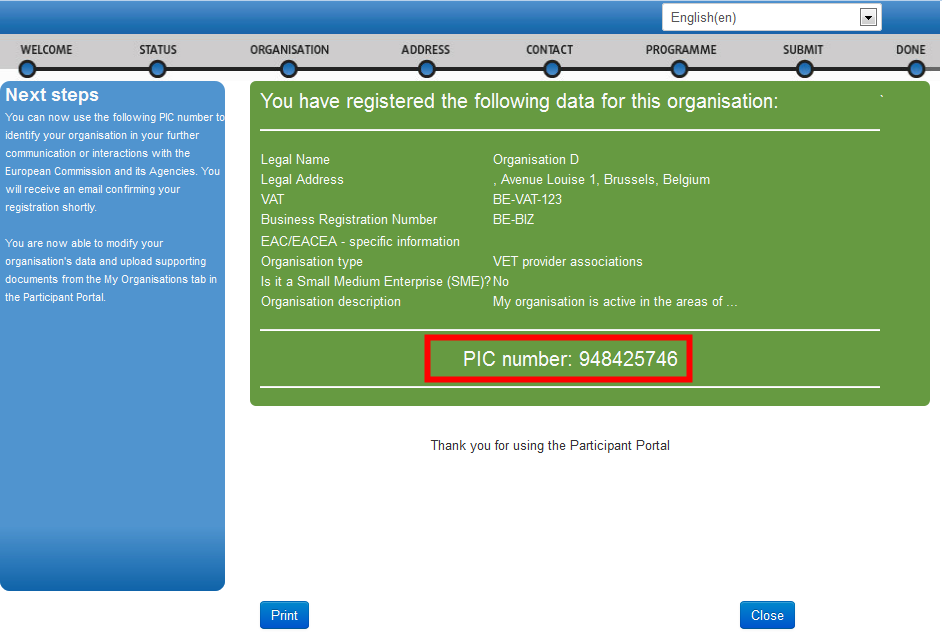Click the Close button

click(767, 615)
